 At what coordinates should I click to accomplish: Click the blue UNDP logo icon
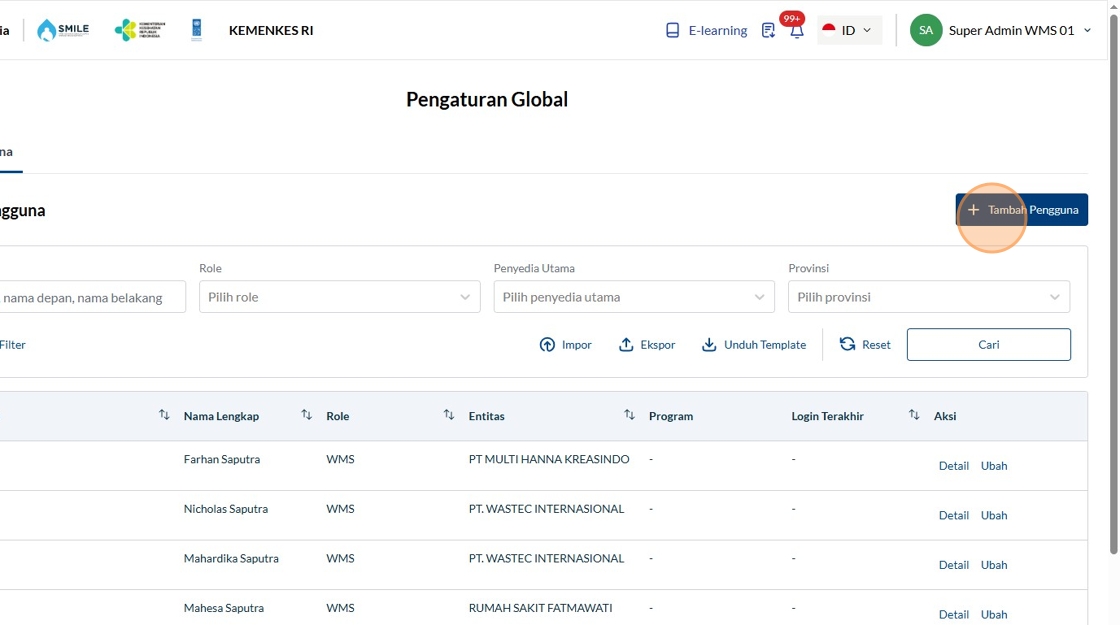pos(196,30)
